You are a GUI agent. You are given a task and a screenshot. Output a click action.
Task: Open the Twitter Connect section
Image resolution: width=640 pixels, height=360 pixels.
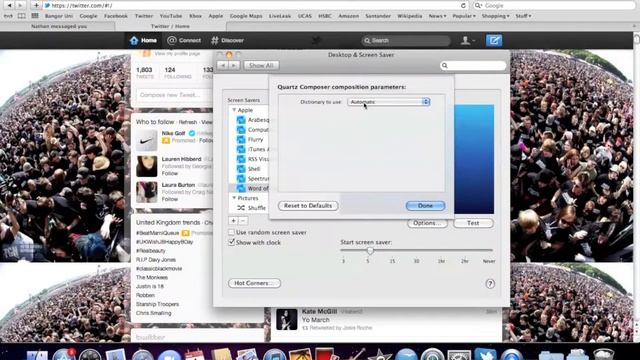click(x=184, y=40)
